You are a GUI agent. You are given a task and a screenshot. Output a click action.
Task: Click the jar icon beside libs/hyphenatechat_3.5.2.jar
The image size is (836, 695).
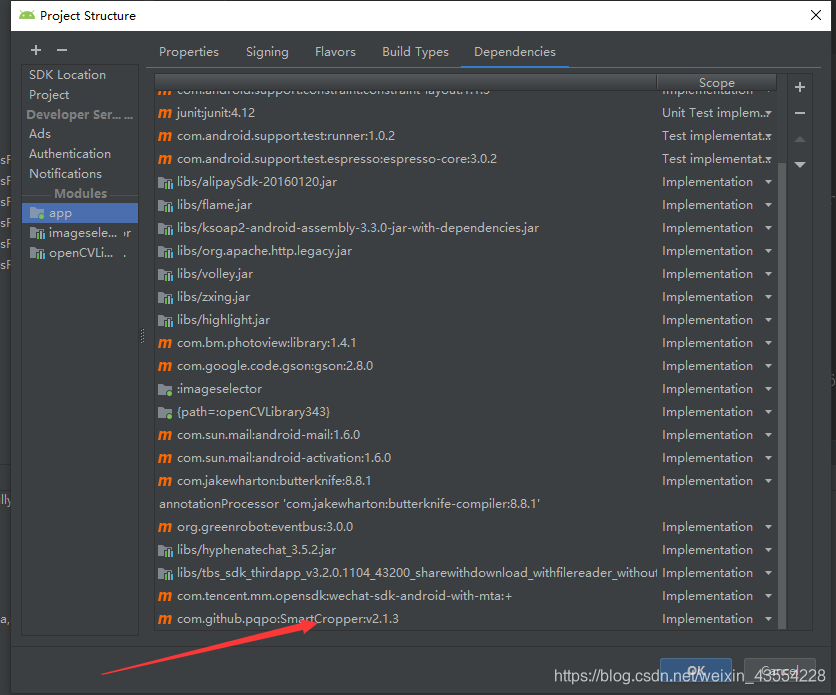[x=165, y=551]
